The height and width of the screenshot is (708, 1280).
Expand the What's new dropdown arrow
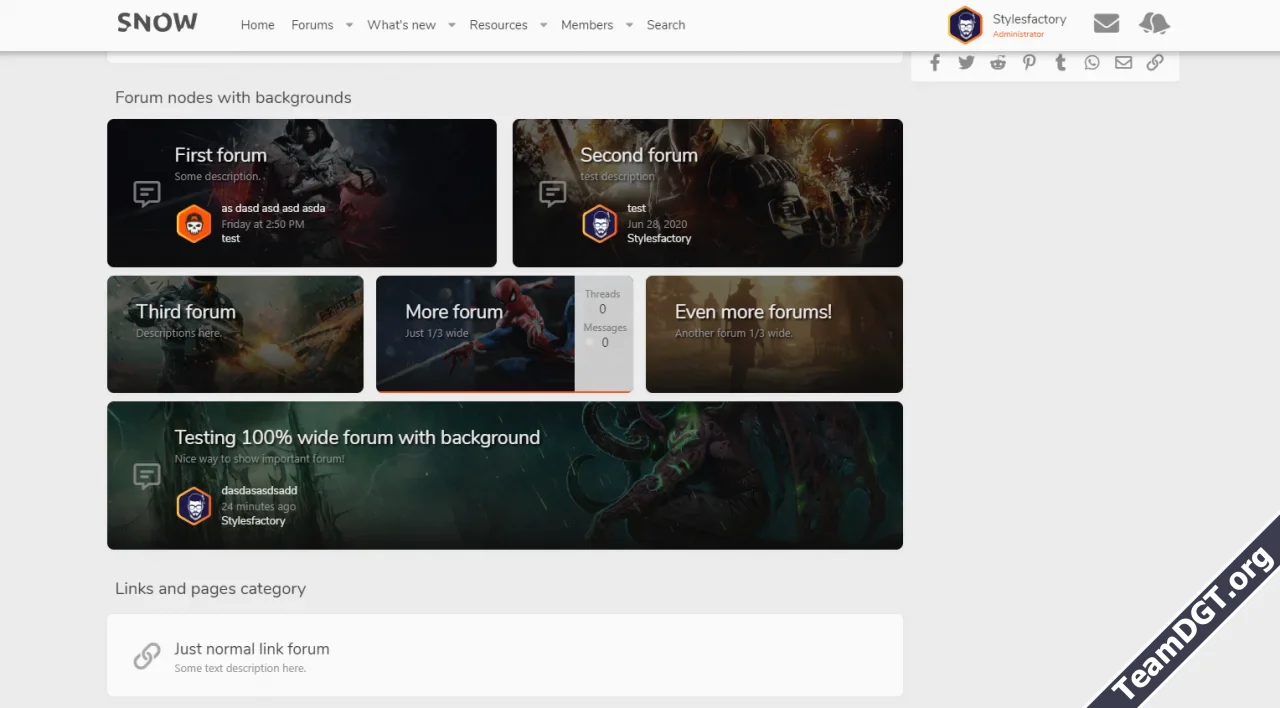[451, 25]
